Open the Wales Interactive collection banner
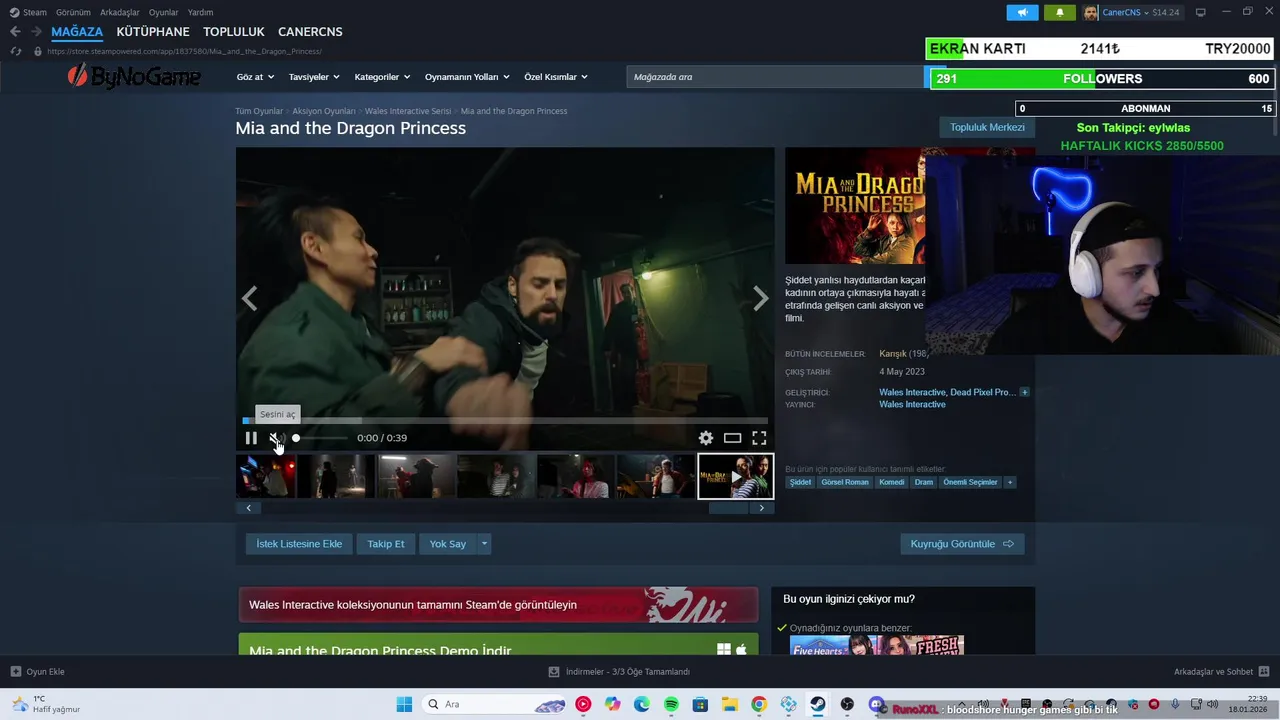 (x=498, y=605)
